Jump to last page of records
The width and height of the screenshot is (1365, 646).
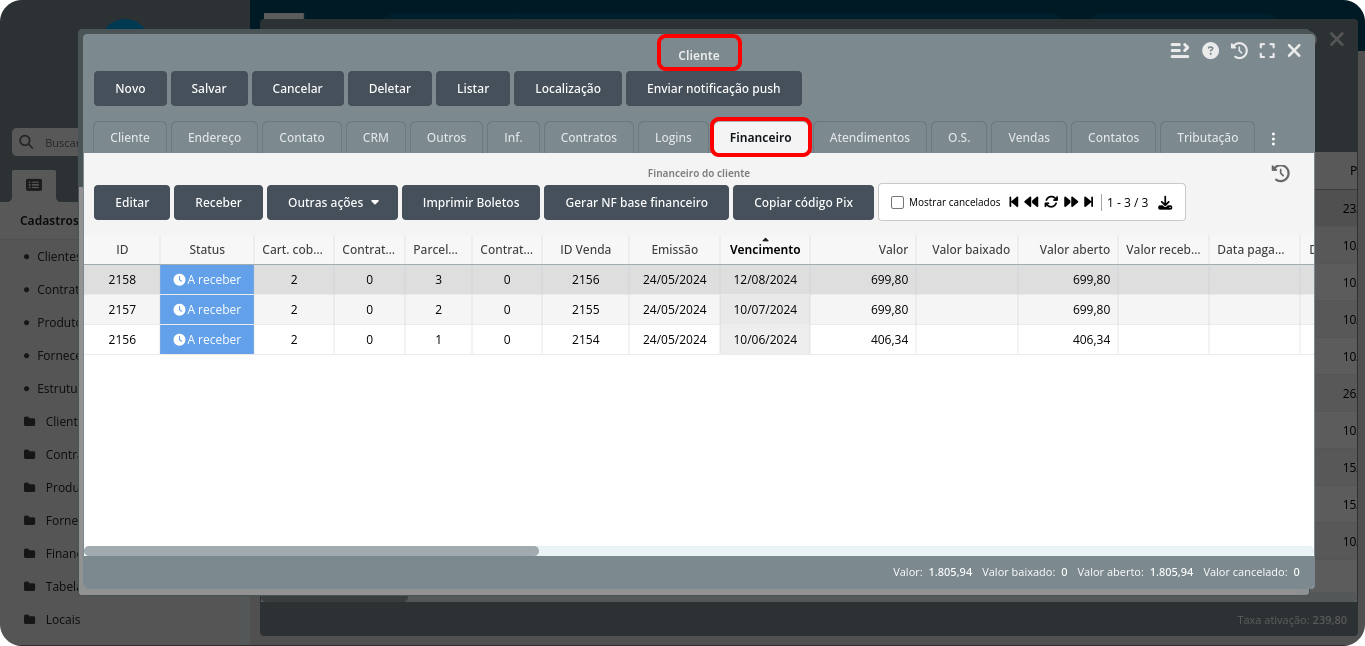1088,202
